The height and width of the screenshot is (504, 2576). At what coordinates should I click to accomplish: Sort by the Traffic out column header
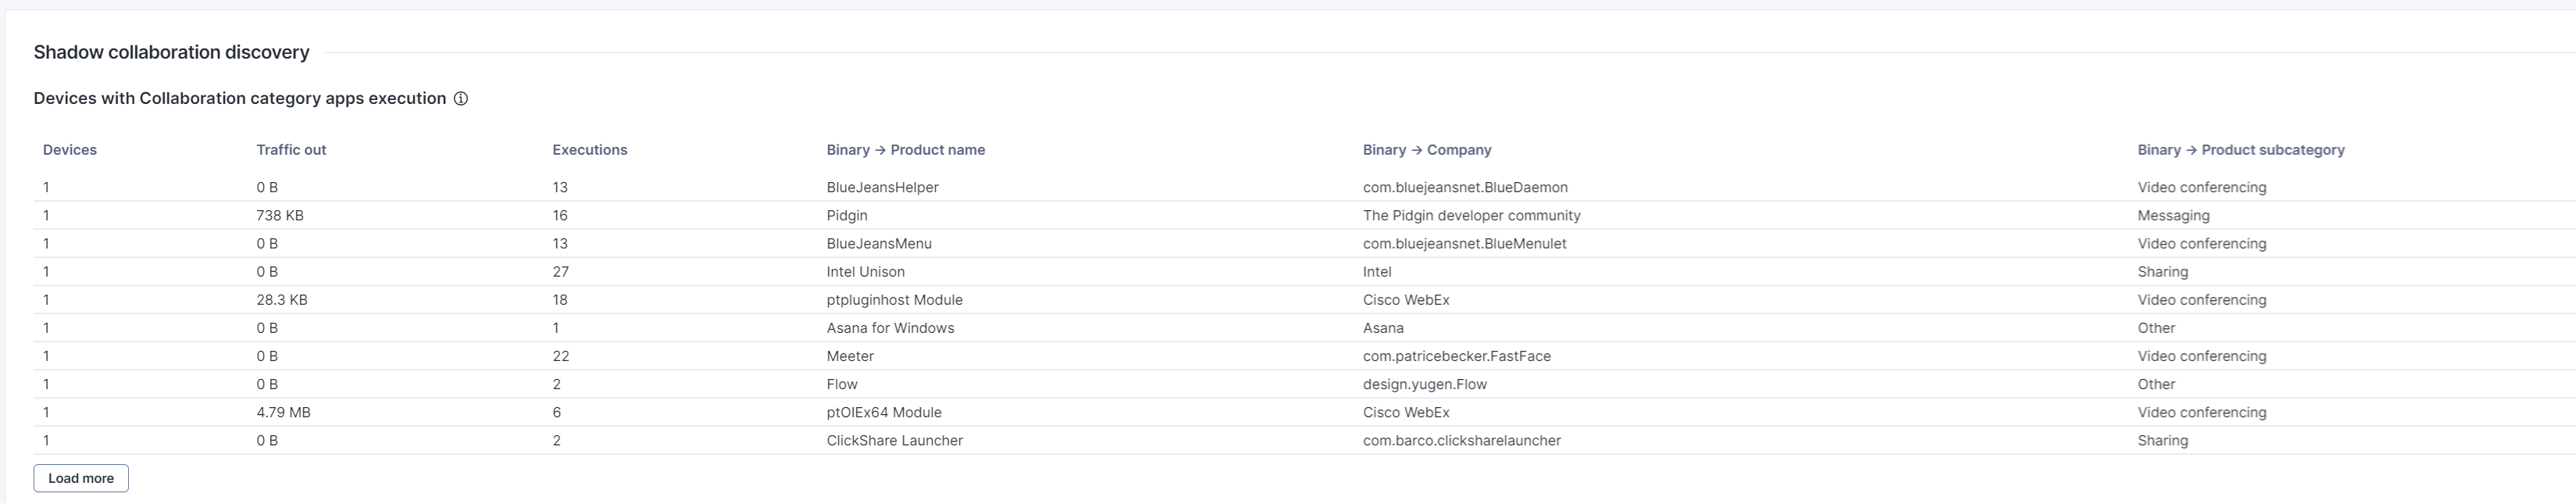[291, 150]
